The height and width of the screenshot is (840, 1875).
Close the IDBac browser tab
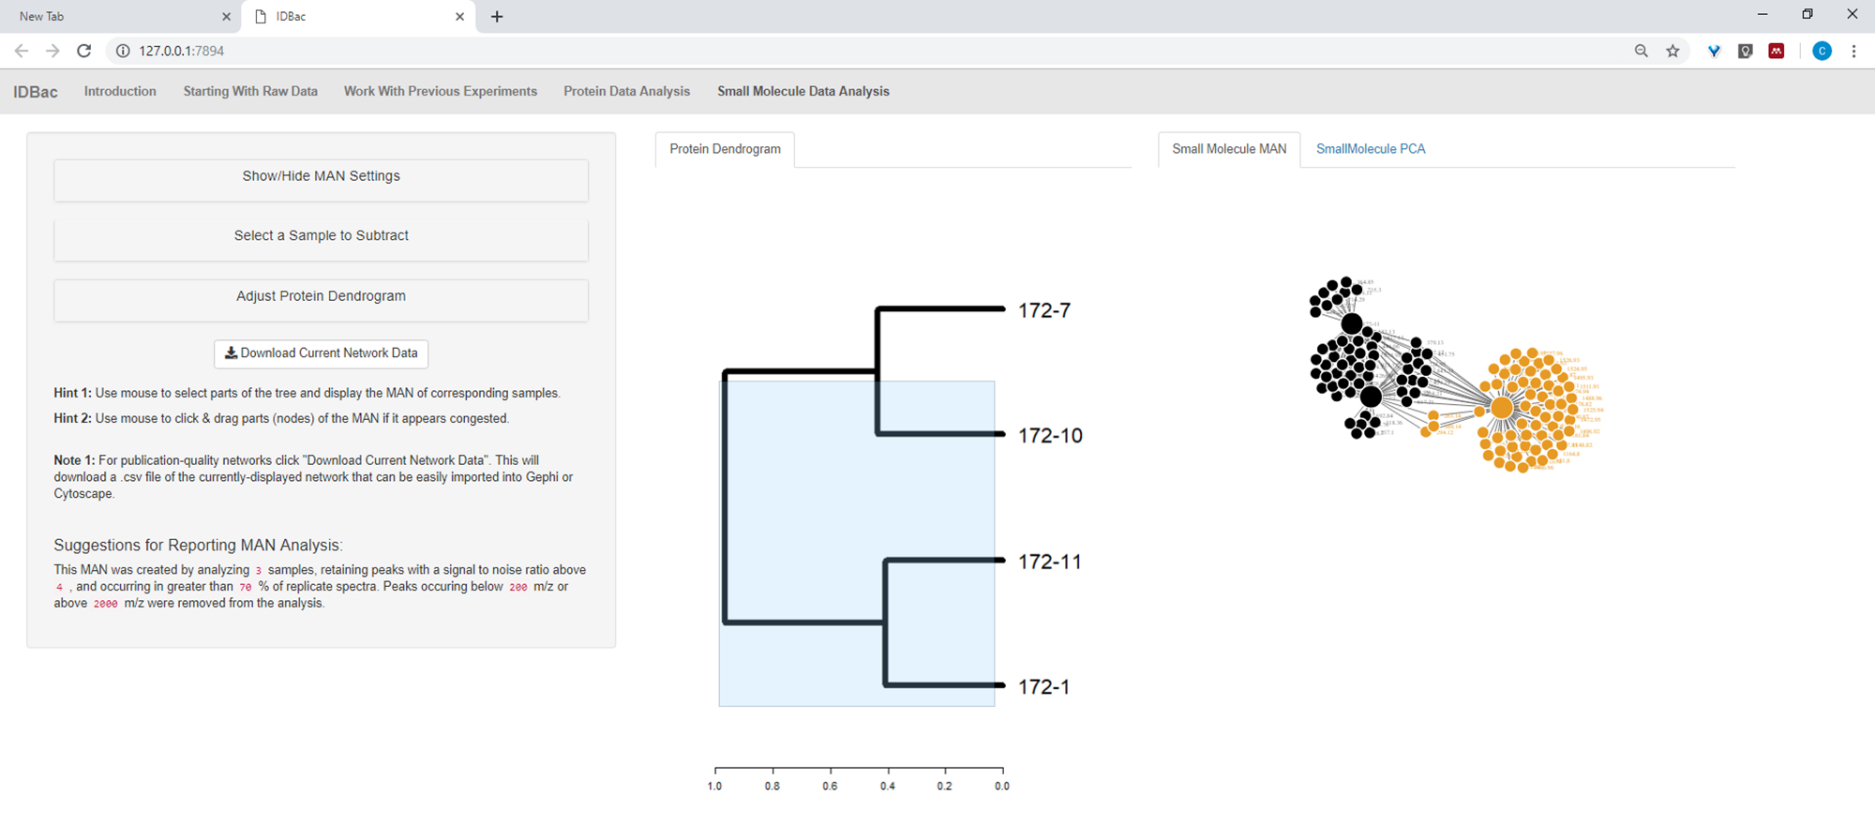pyautogui.click(x=460, y=17)
